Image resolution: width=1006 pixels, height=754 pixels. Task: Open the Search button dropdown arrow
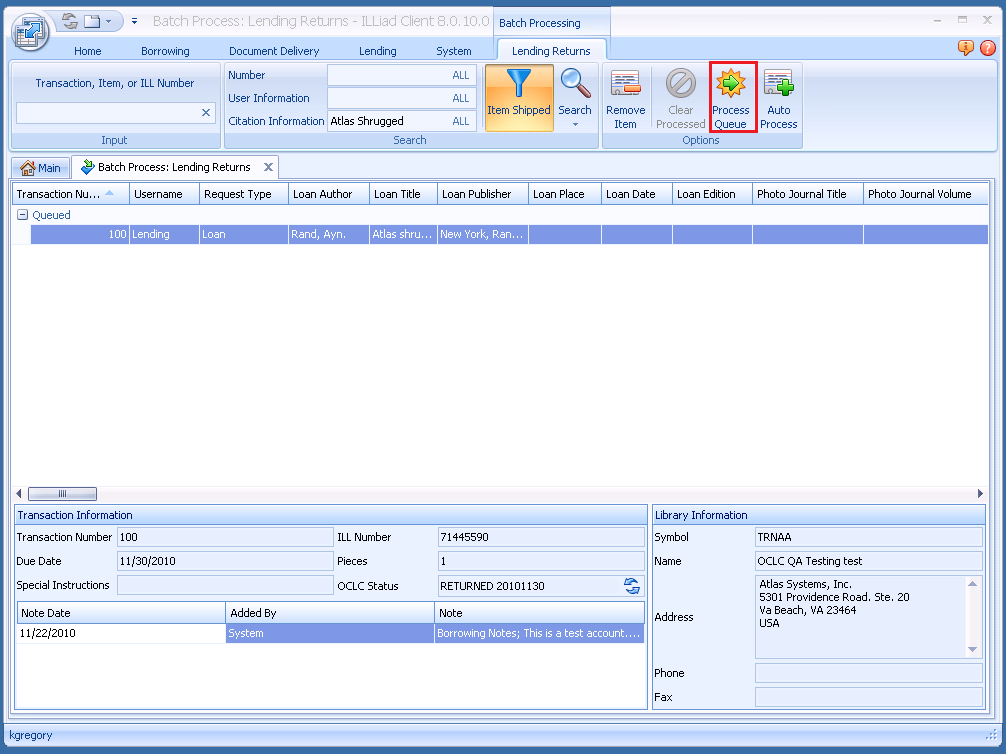[575, 124]
